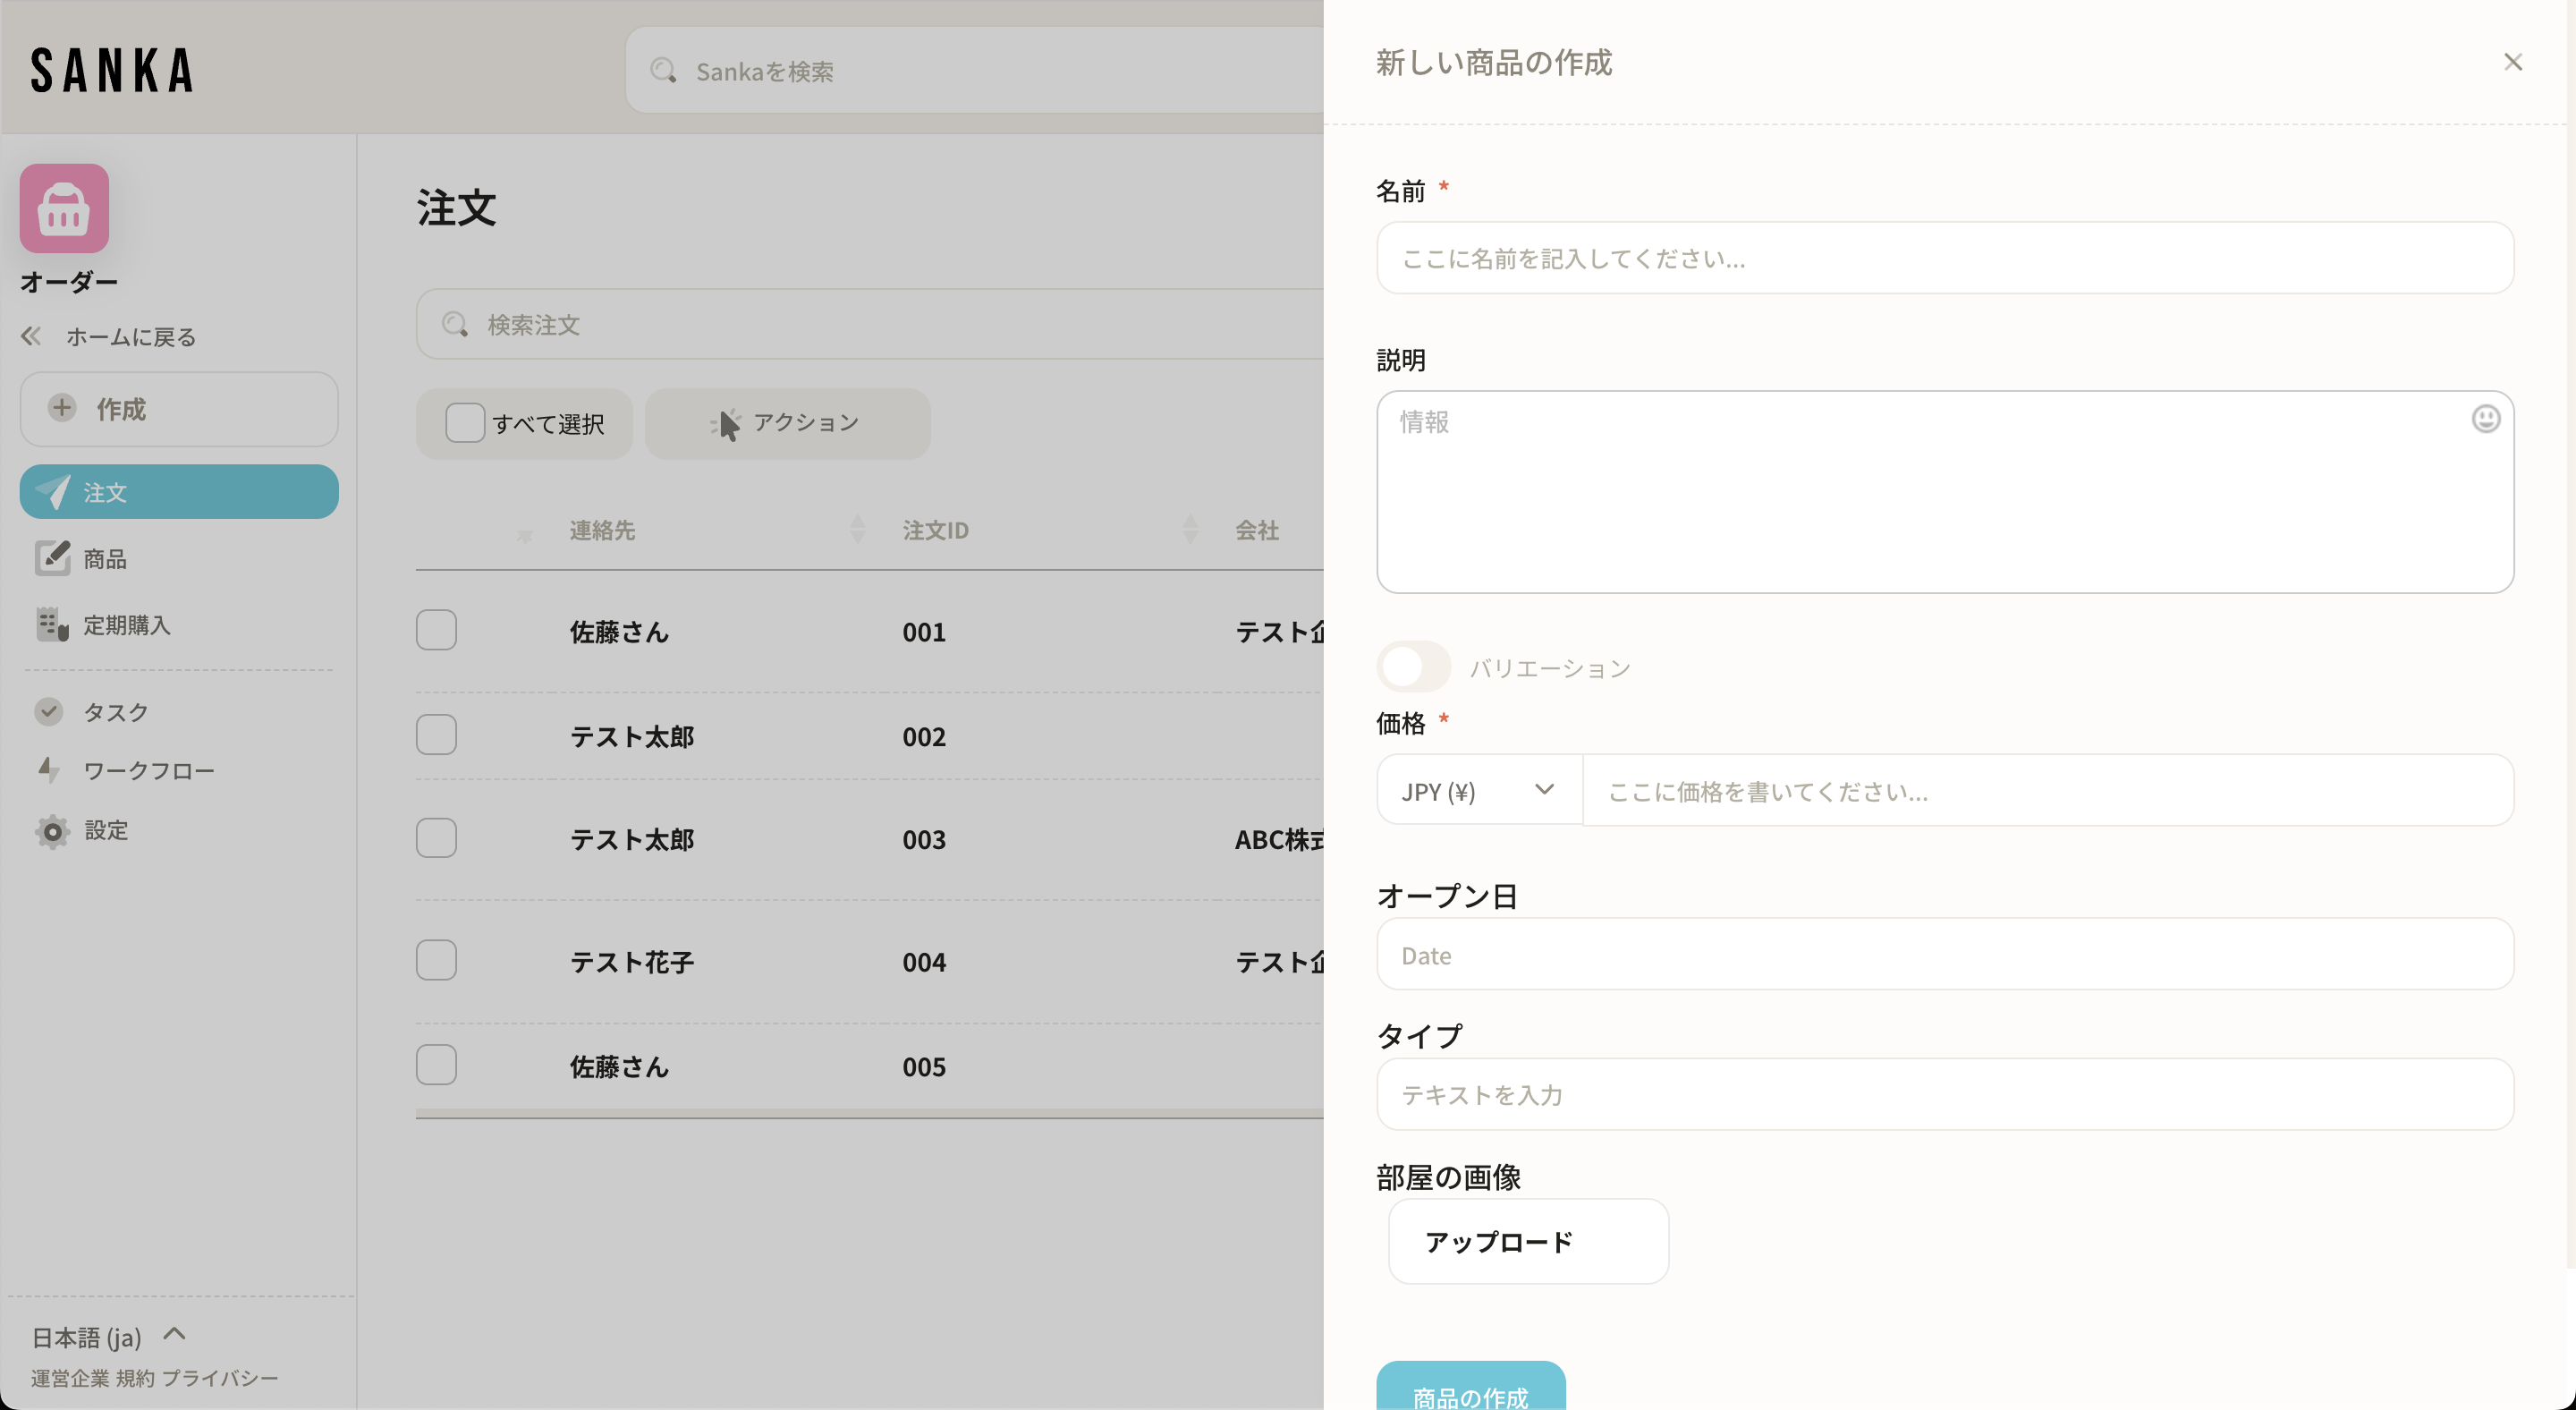Toggle the バリエーション switch on

(1413, 667)
